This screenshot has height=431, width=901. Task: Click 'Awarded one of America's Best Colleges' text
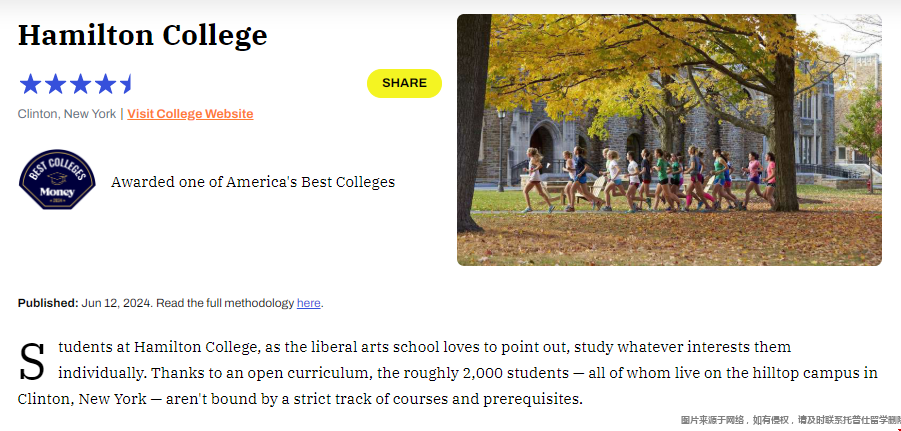tap(253, 182)
